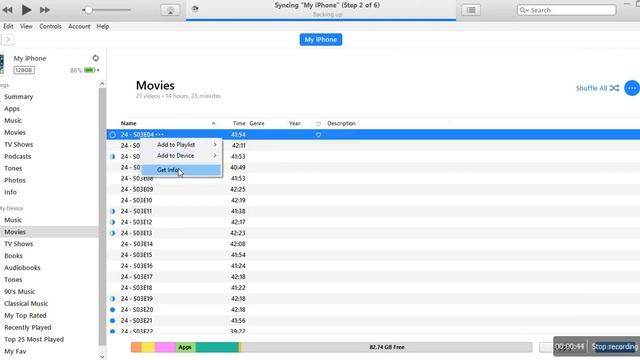Click the sidebar scroll up arrow
This screenshot has height=360, width=640.
point(102,84)
